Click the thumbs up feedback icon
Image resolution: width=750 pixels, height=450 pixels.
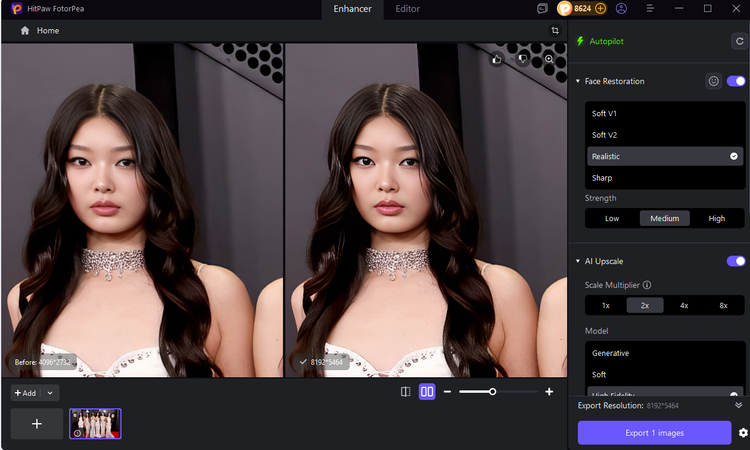pyautogui.click(x=497, y=59)
